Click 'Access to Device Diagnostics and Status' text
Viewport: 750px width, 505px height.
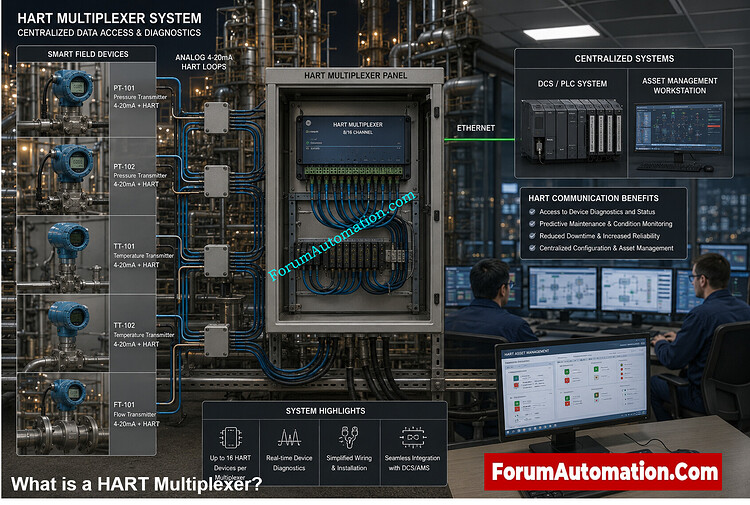pyautogui.click(x=597, y=211)
